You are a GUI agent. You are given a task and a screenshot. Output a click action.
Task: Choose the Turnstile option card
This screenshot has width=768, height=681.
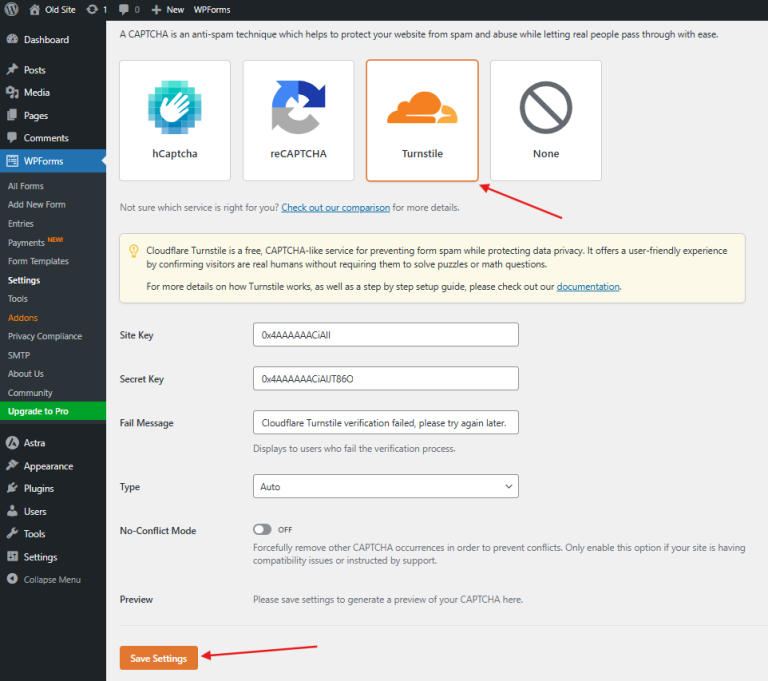[x=422, y=121]
